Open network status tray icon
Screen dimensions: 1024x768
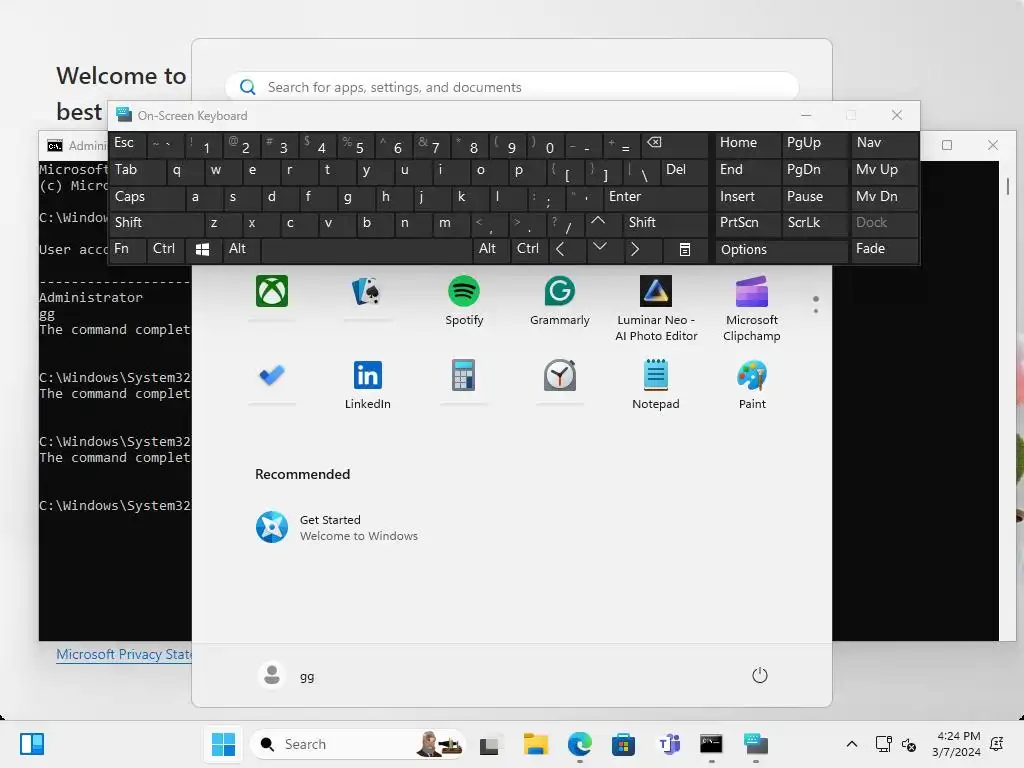point(884,744)
